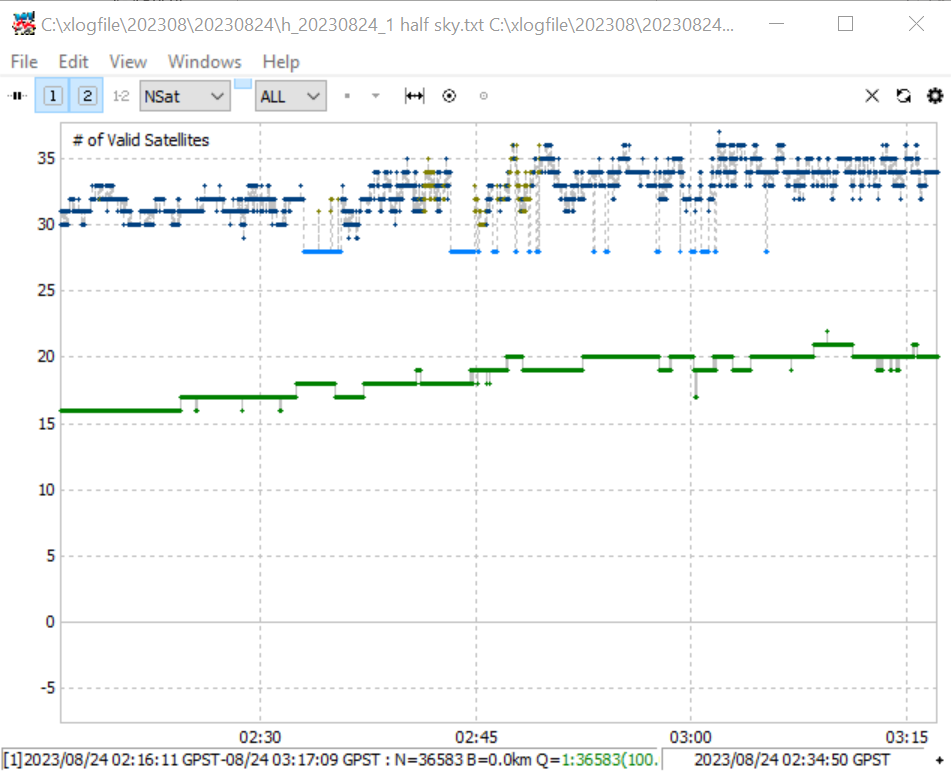Open the ALL quality filter dropdown

click(x=291, y=96)
